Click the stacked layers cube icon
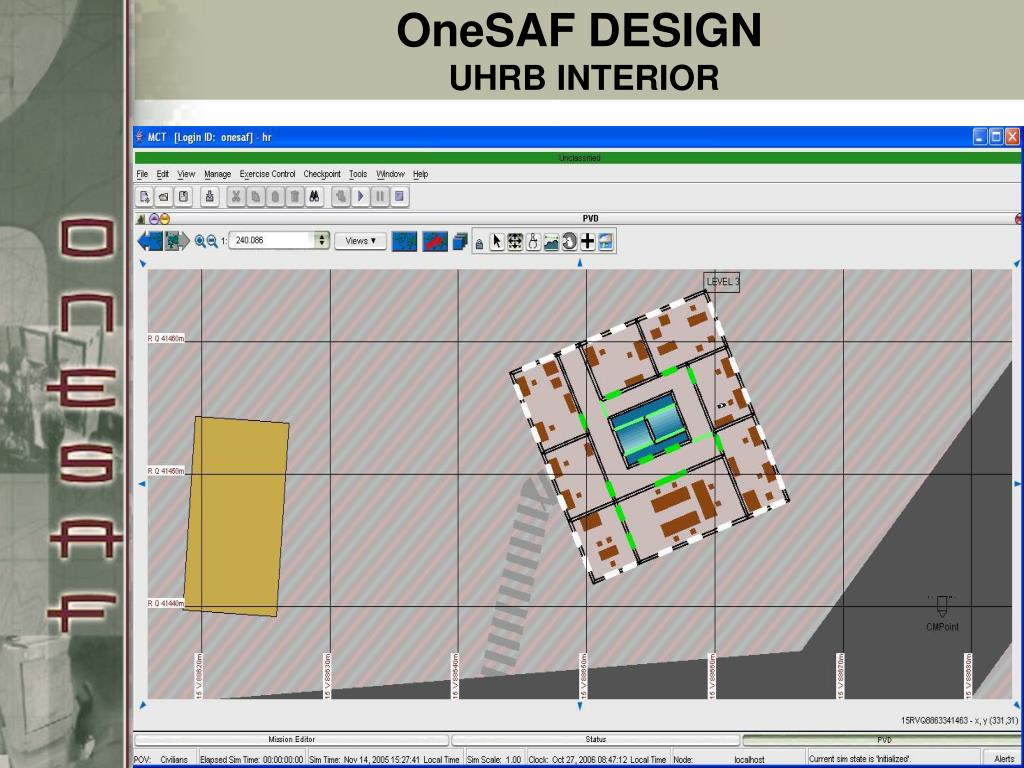Viewport: 1024px width, 768px height. [460, 242]
